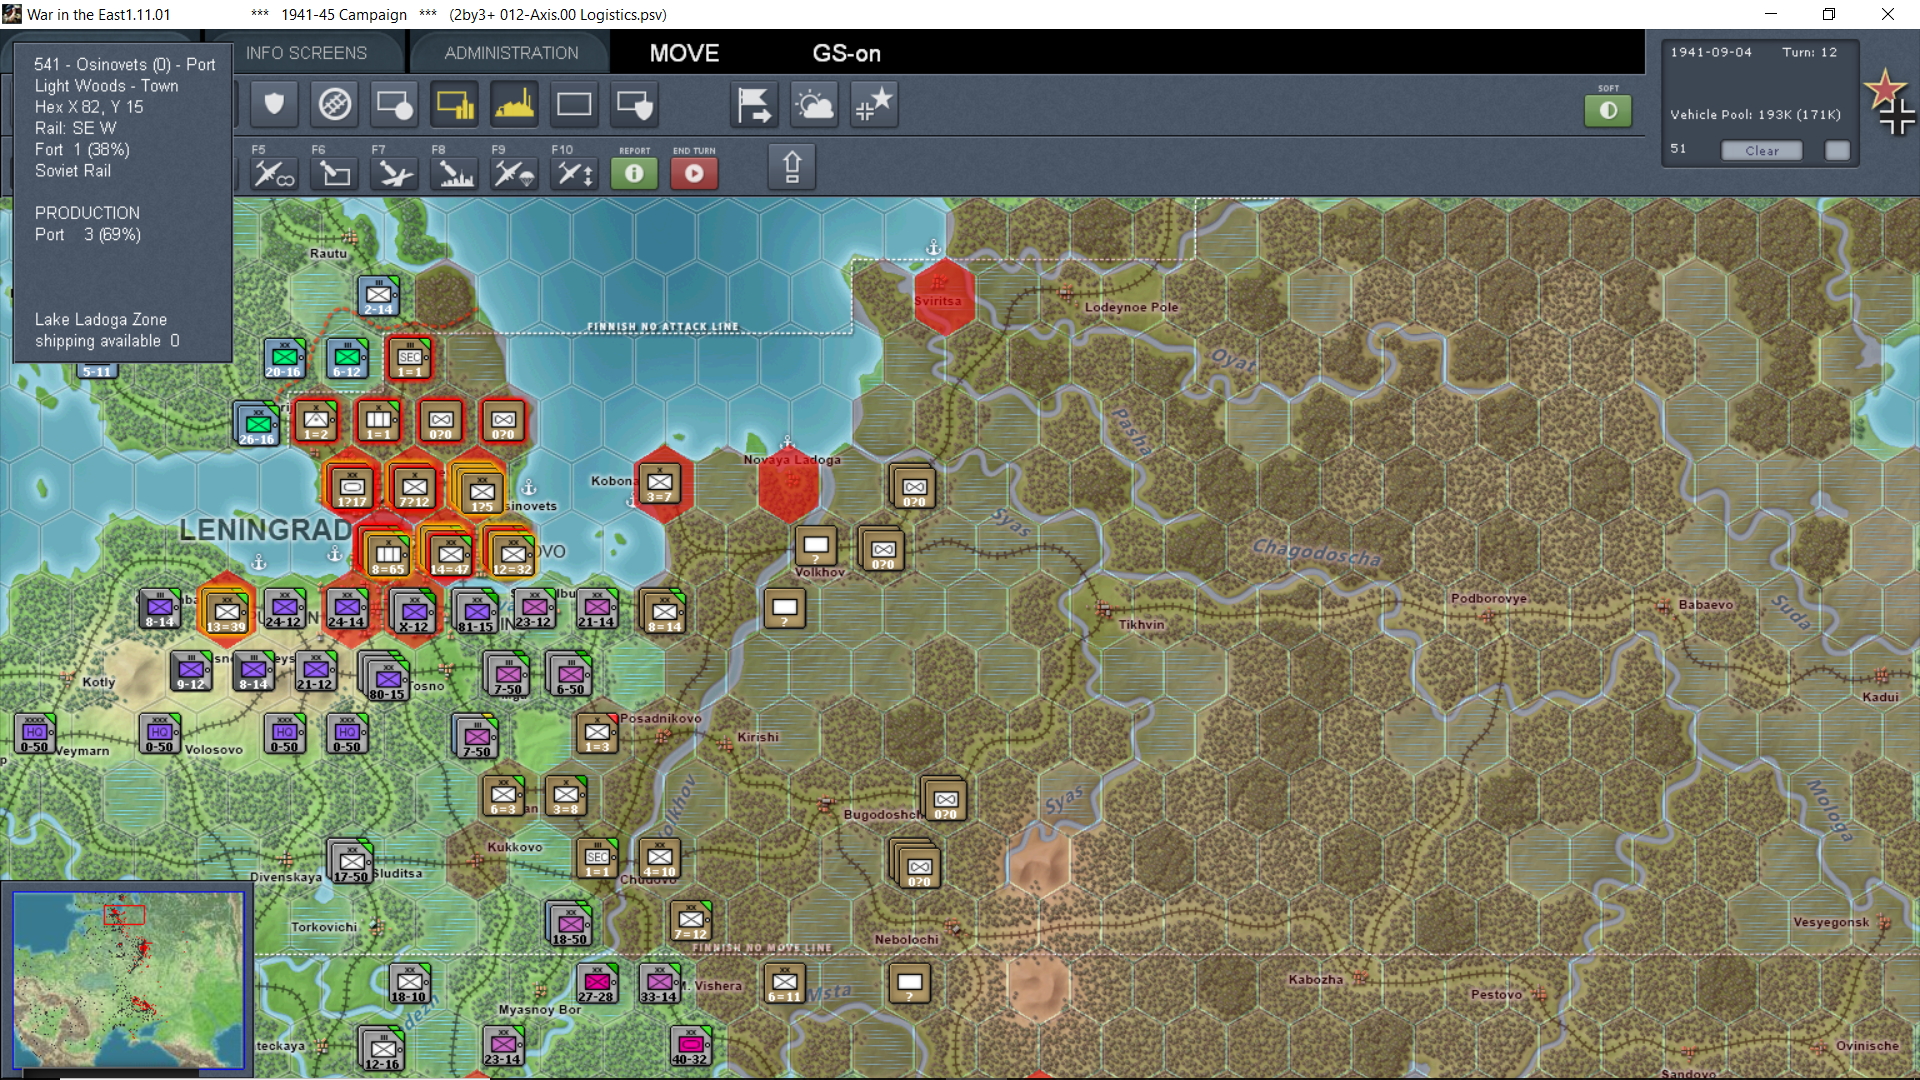This screenshot has width=1920, height=1080.
Task: Select the Soviet SEC unit 1=1 north of Leningrad
Action: (x=410, y=358)
